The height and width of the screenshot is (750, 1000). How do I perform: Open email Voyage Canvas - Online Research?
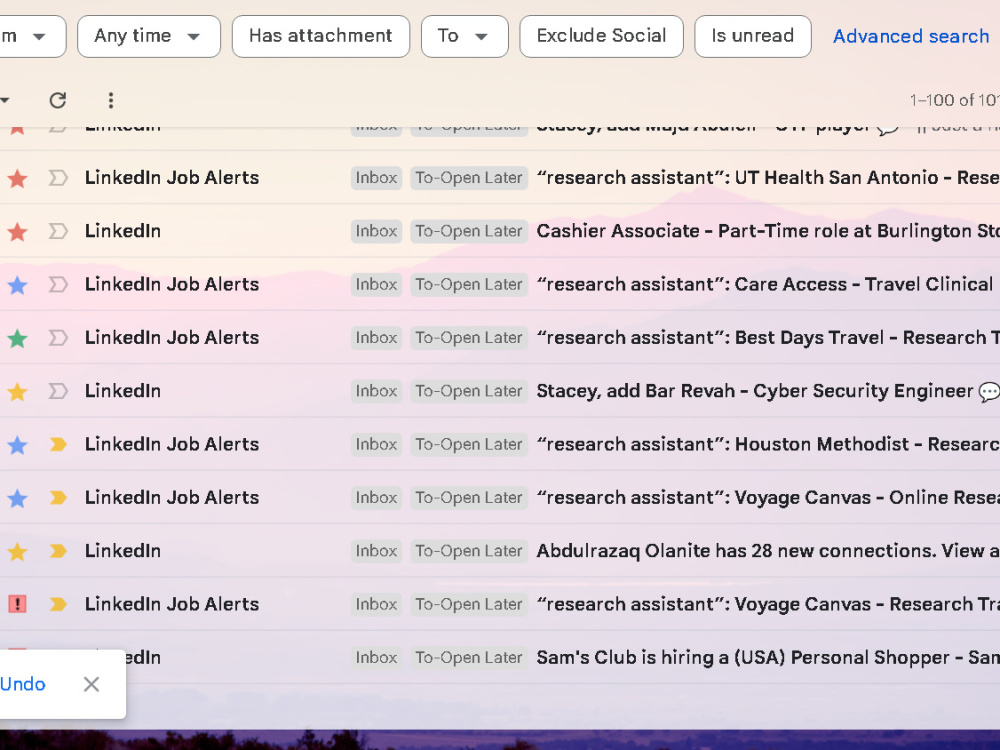(768, 497)
